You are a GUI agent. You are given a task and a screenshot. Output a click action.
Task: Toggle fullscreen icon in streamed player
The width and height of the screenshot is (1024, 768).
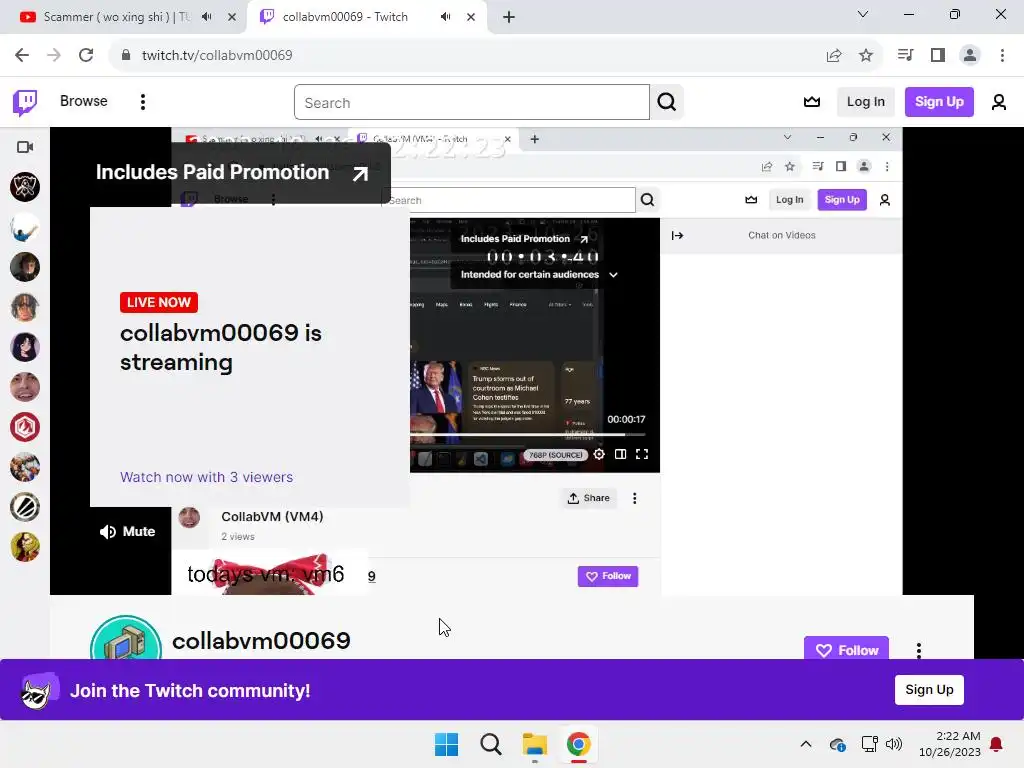coord(642,454)
